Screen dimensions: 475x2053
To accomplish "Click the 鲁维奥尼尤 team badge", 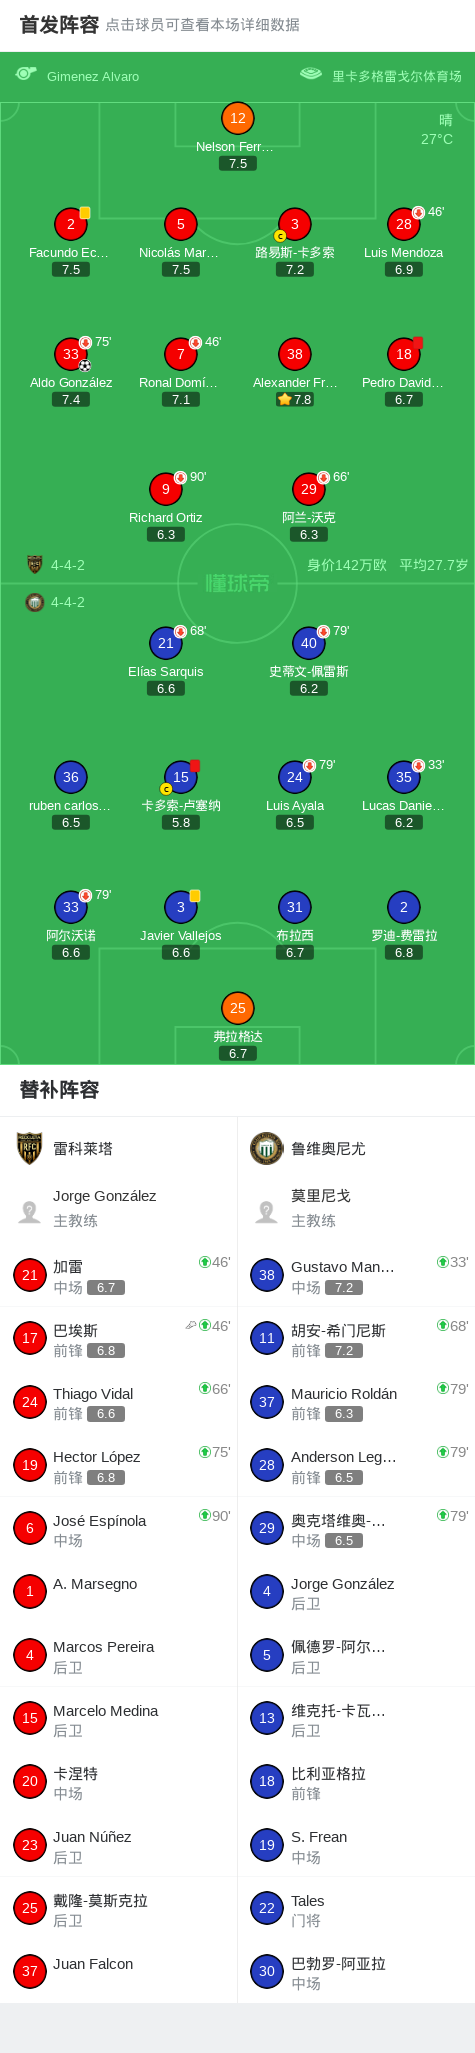I will pos(267,1148).
